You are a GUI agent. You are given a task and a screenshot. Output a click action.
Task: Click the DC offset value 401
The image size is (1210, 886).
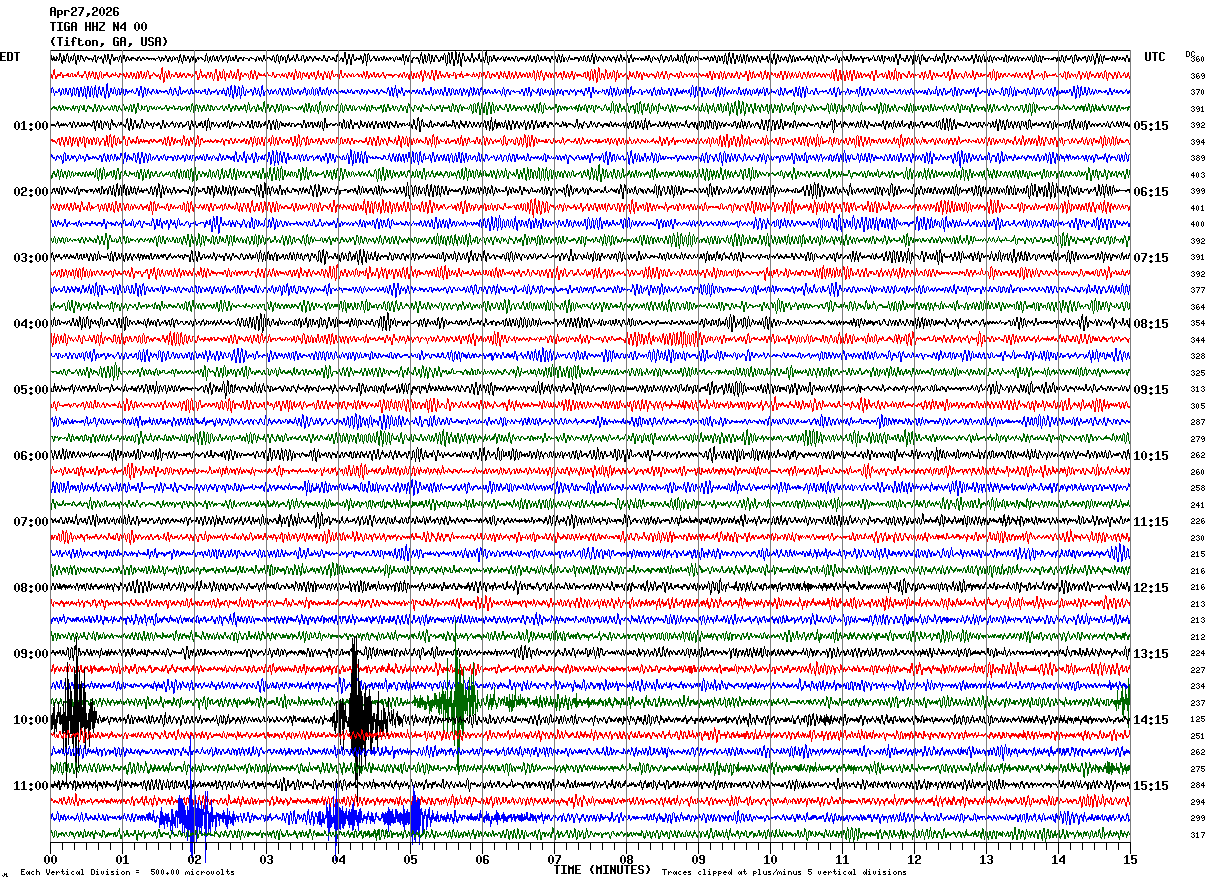(1197, 208)
